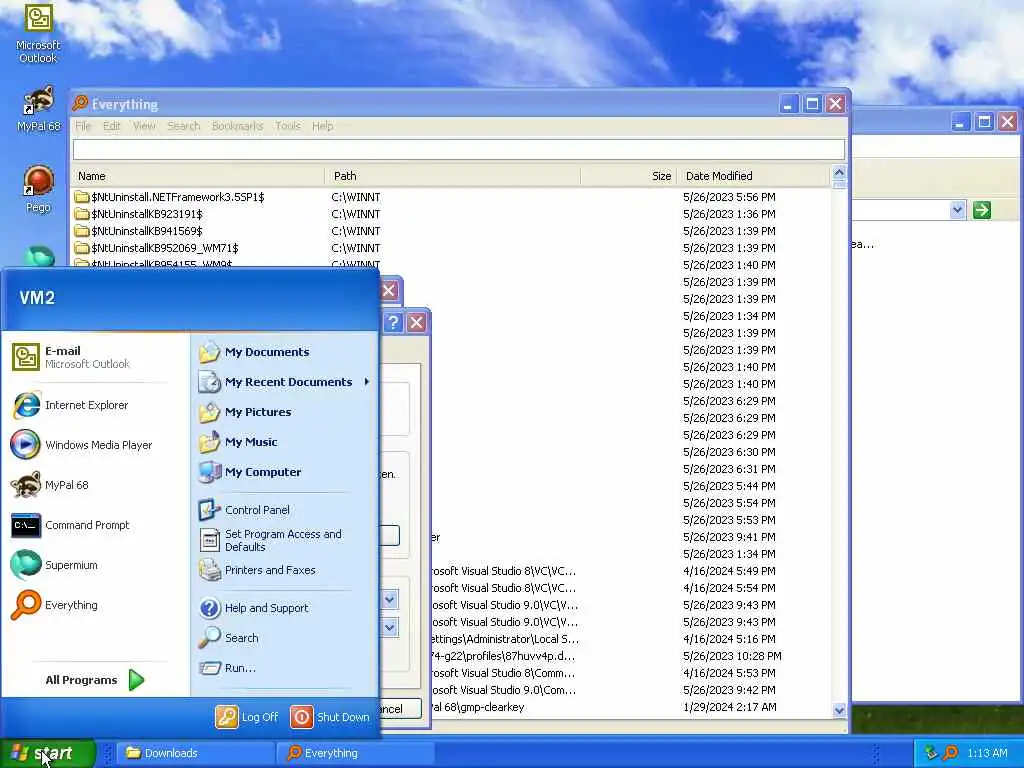The image size is (1024, 768).
Task: Select $NtUninstall.NETFramework3.5SP1$ folder row
Action: (x=451, y=197)
